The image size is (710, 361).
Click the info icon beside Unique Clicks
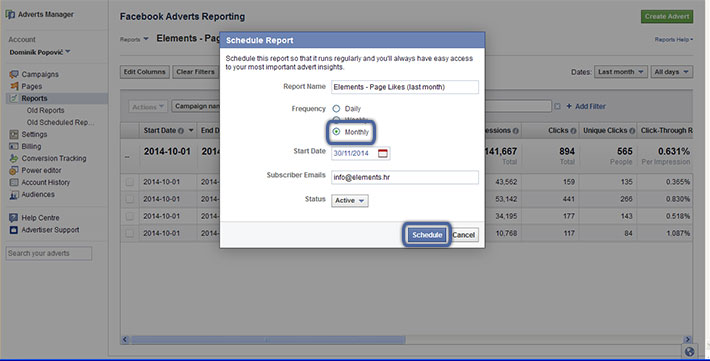pyautogui.click(x=632, y=131)
